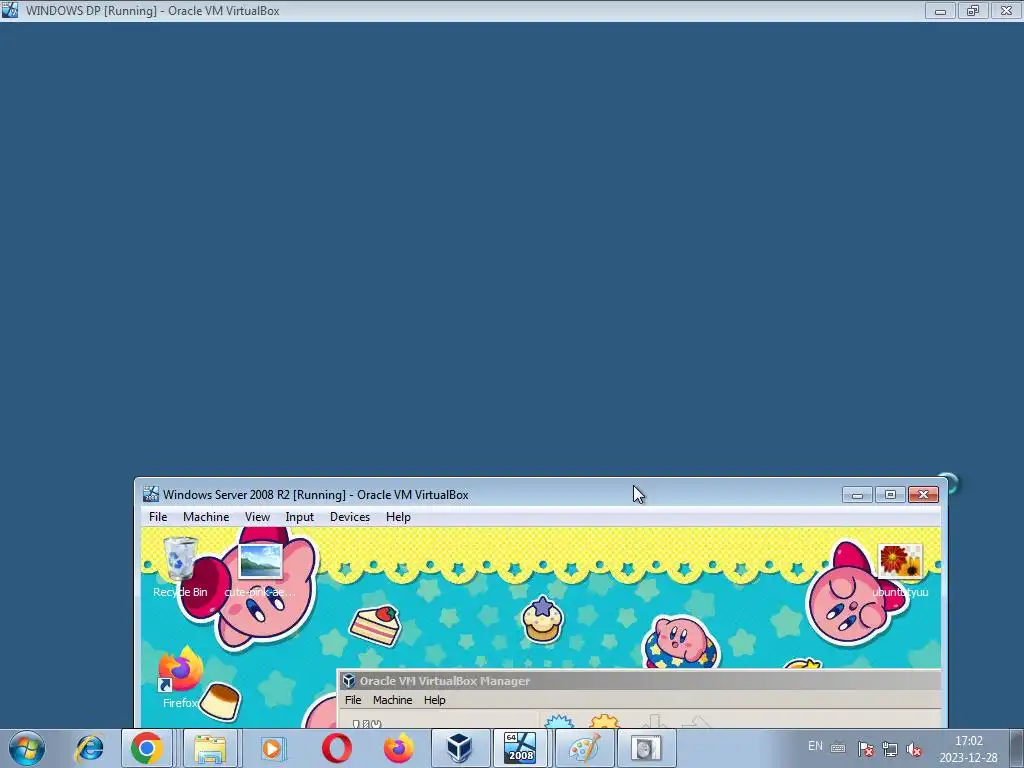Viewport: 1024px width, 768px height.
Task: Launch Internet Explorer from taskbar
Action: click(x=89, y=748)
